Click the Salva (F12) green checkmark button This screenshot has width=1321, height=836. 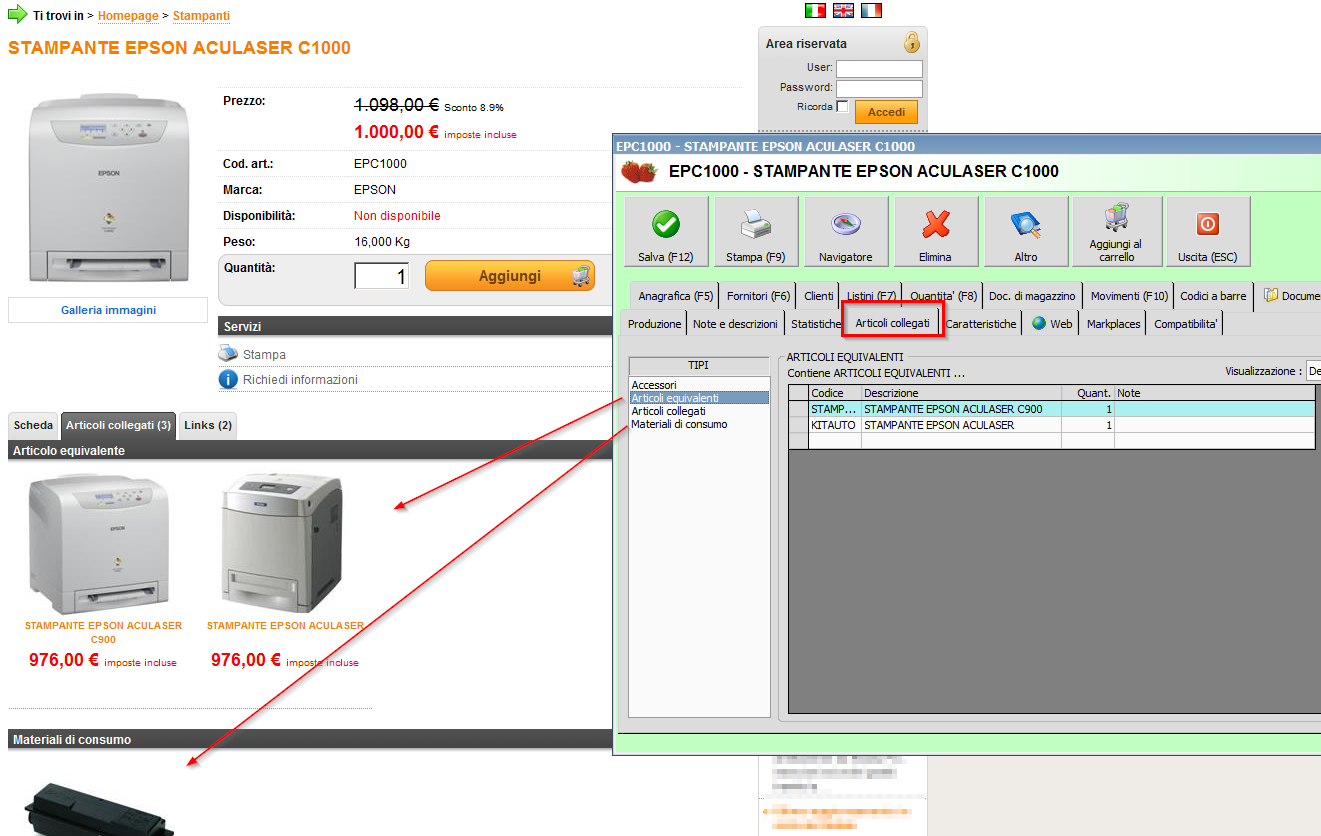point(666,232)
